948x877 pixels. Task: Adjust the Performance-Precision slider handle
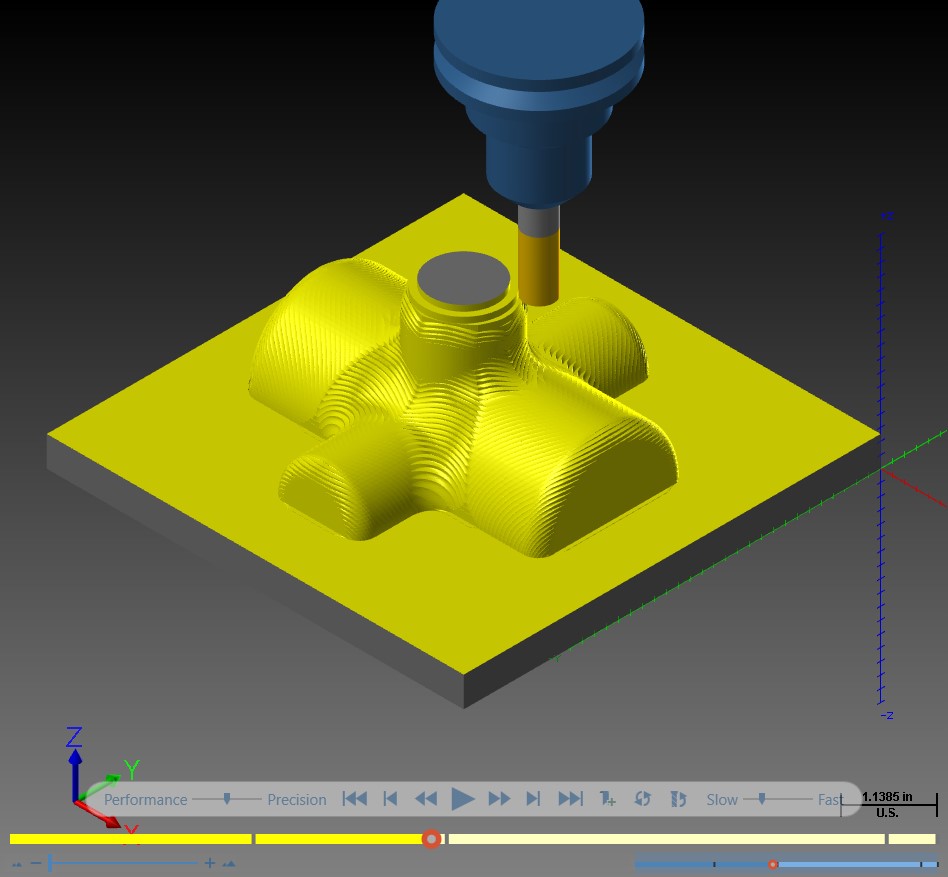pyautogui.click(x=227, y=799)
